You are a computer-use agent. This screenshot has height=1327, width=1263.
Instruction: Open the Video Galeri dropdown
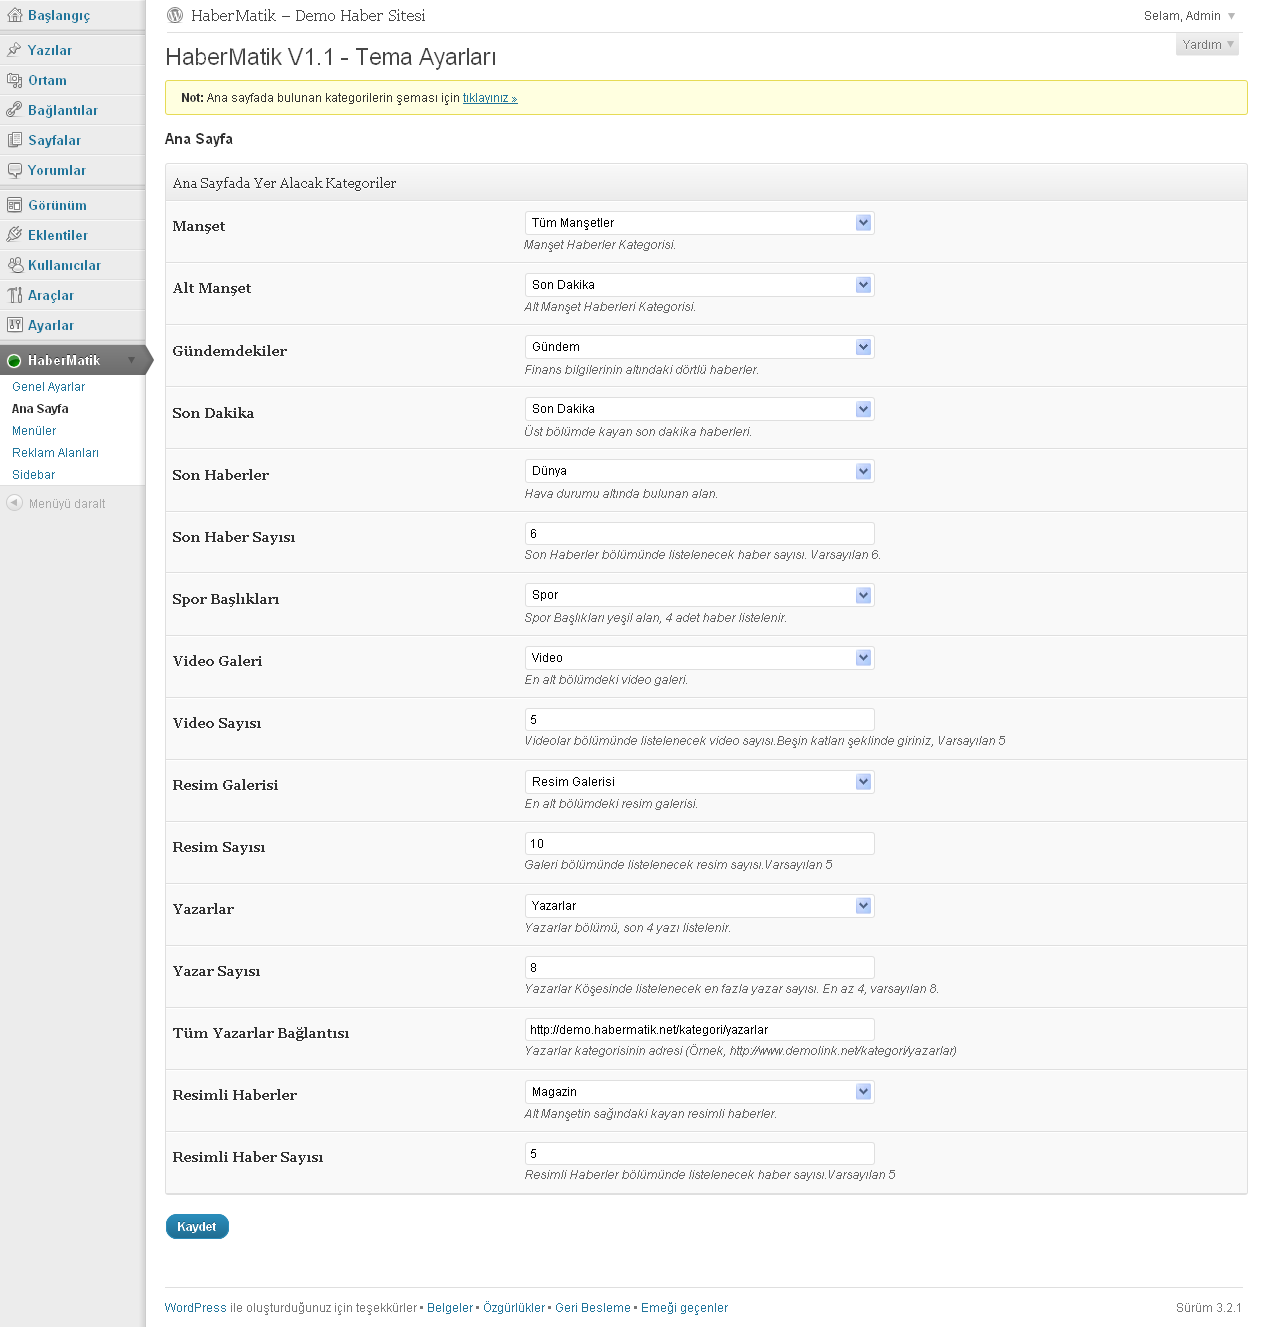[x=699, y=658]
